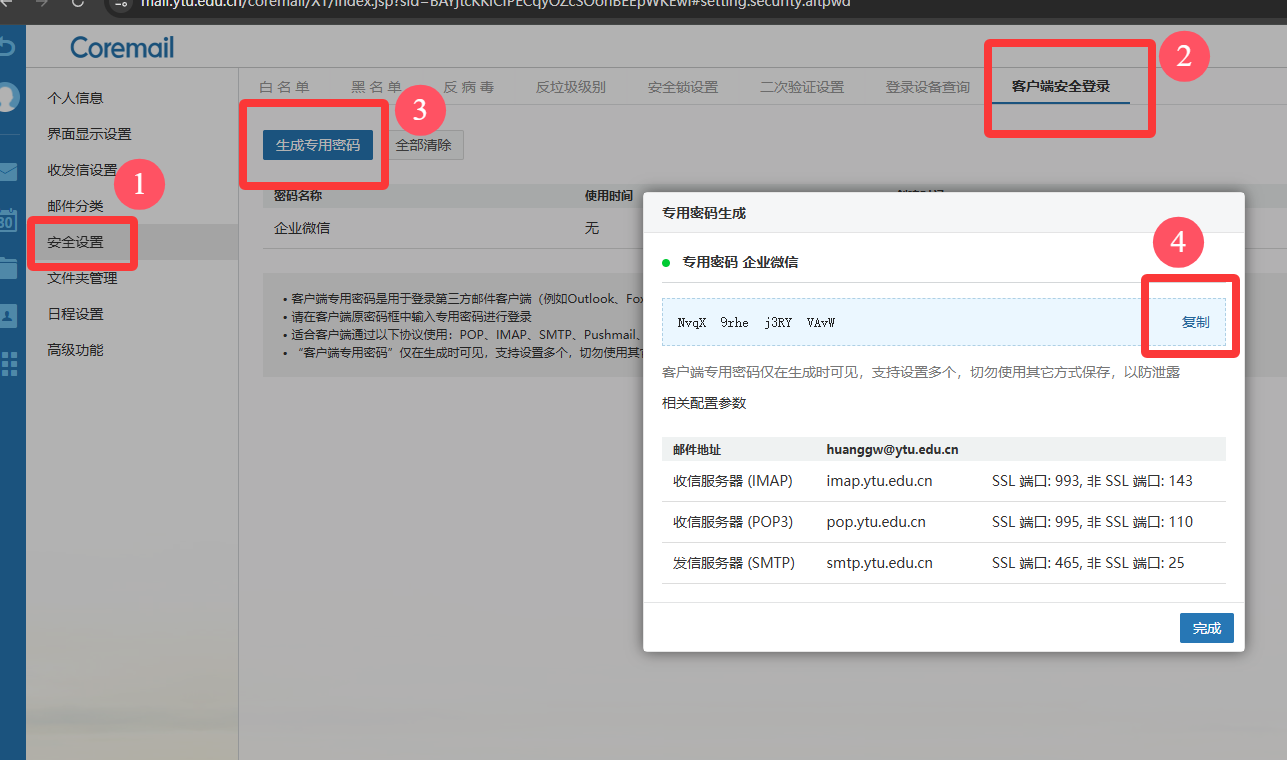Open the file folder icon in the sidebar
This screenshot has height=760, width=1287.
[x=8, y=267]
